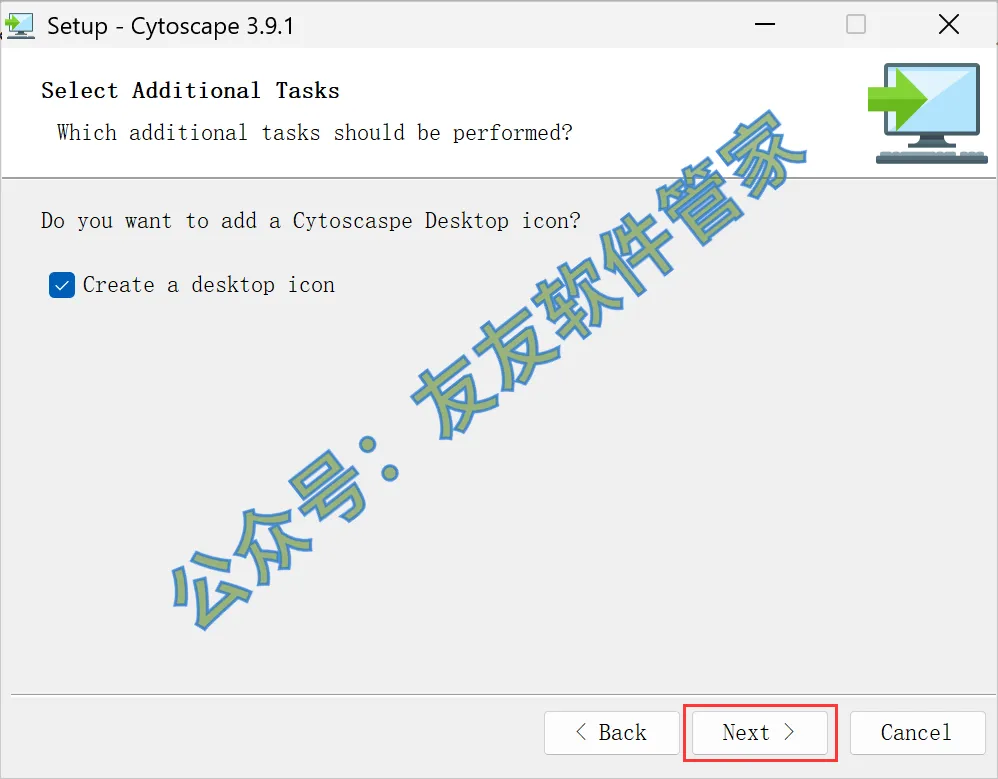
Task: Click the 'Which additional tasks should be performed?' text
Action: pyautogui.click(x=314, y=133)
